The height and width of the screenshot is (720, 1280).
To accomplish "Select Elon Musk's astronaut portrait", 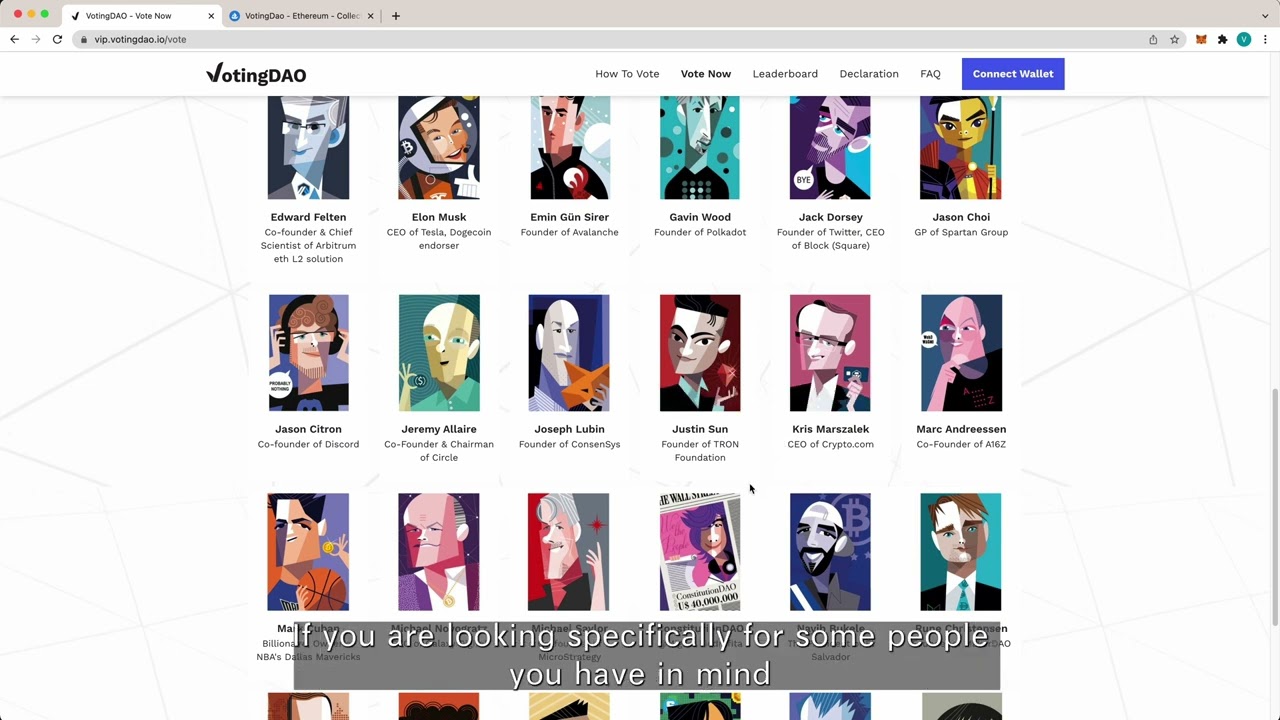I will [439, 148].
